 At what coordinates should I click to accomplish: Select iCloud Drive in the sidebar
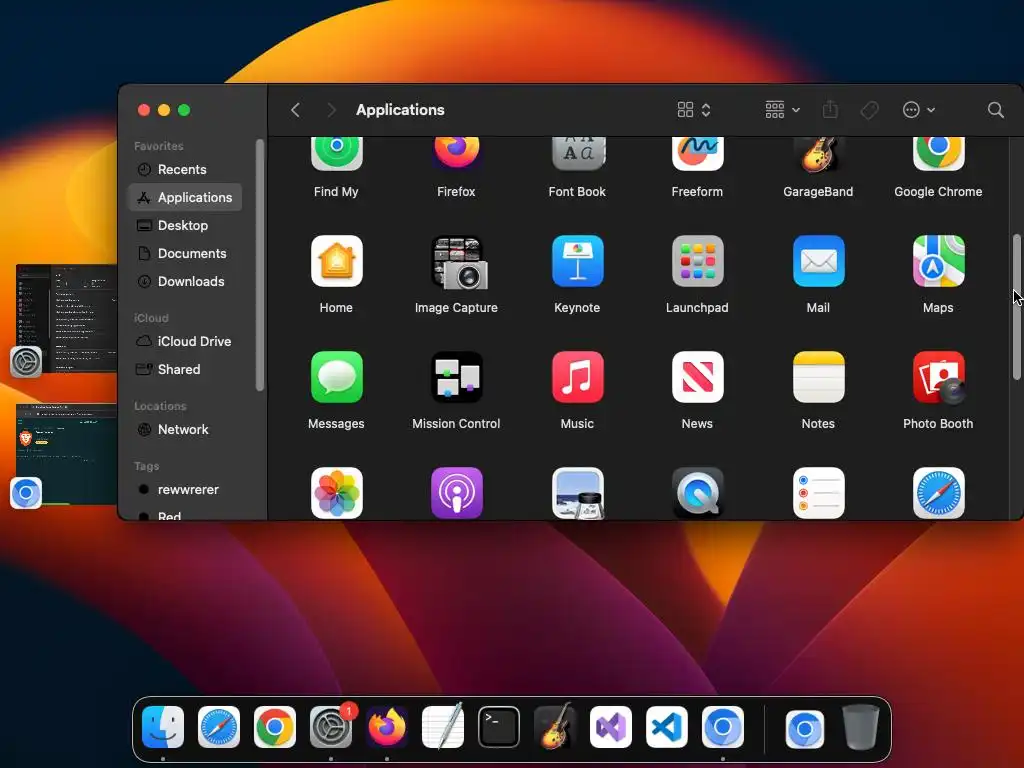185,342
